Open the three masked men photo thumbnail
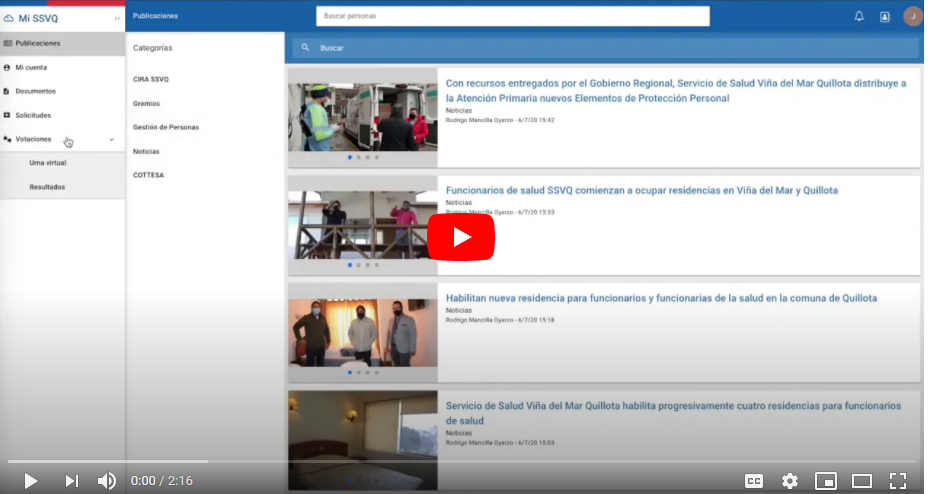 pos(363,332)
